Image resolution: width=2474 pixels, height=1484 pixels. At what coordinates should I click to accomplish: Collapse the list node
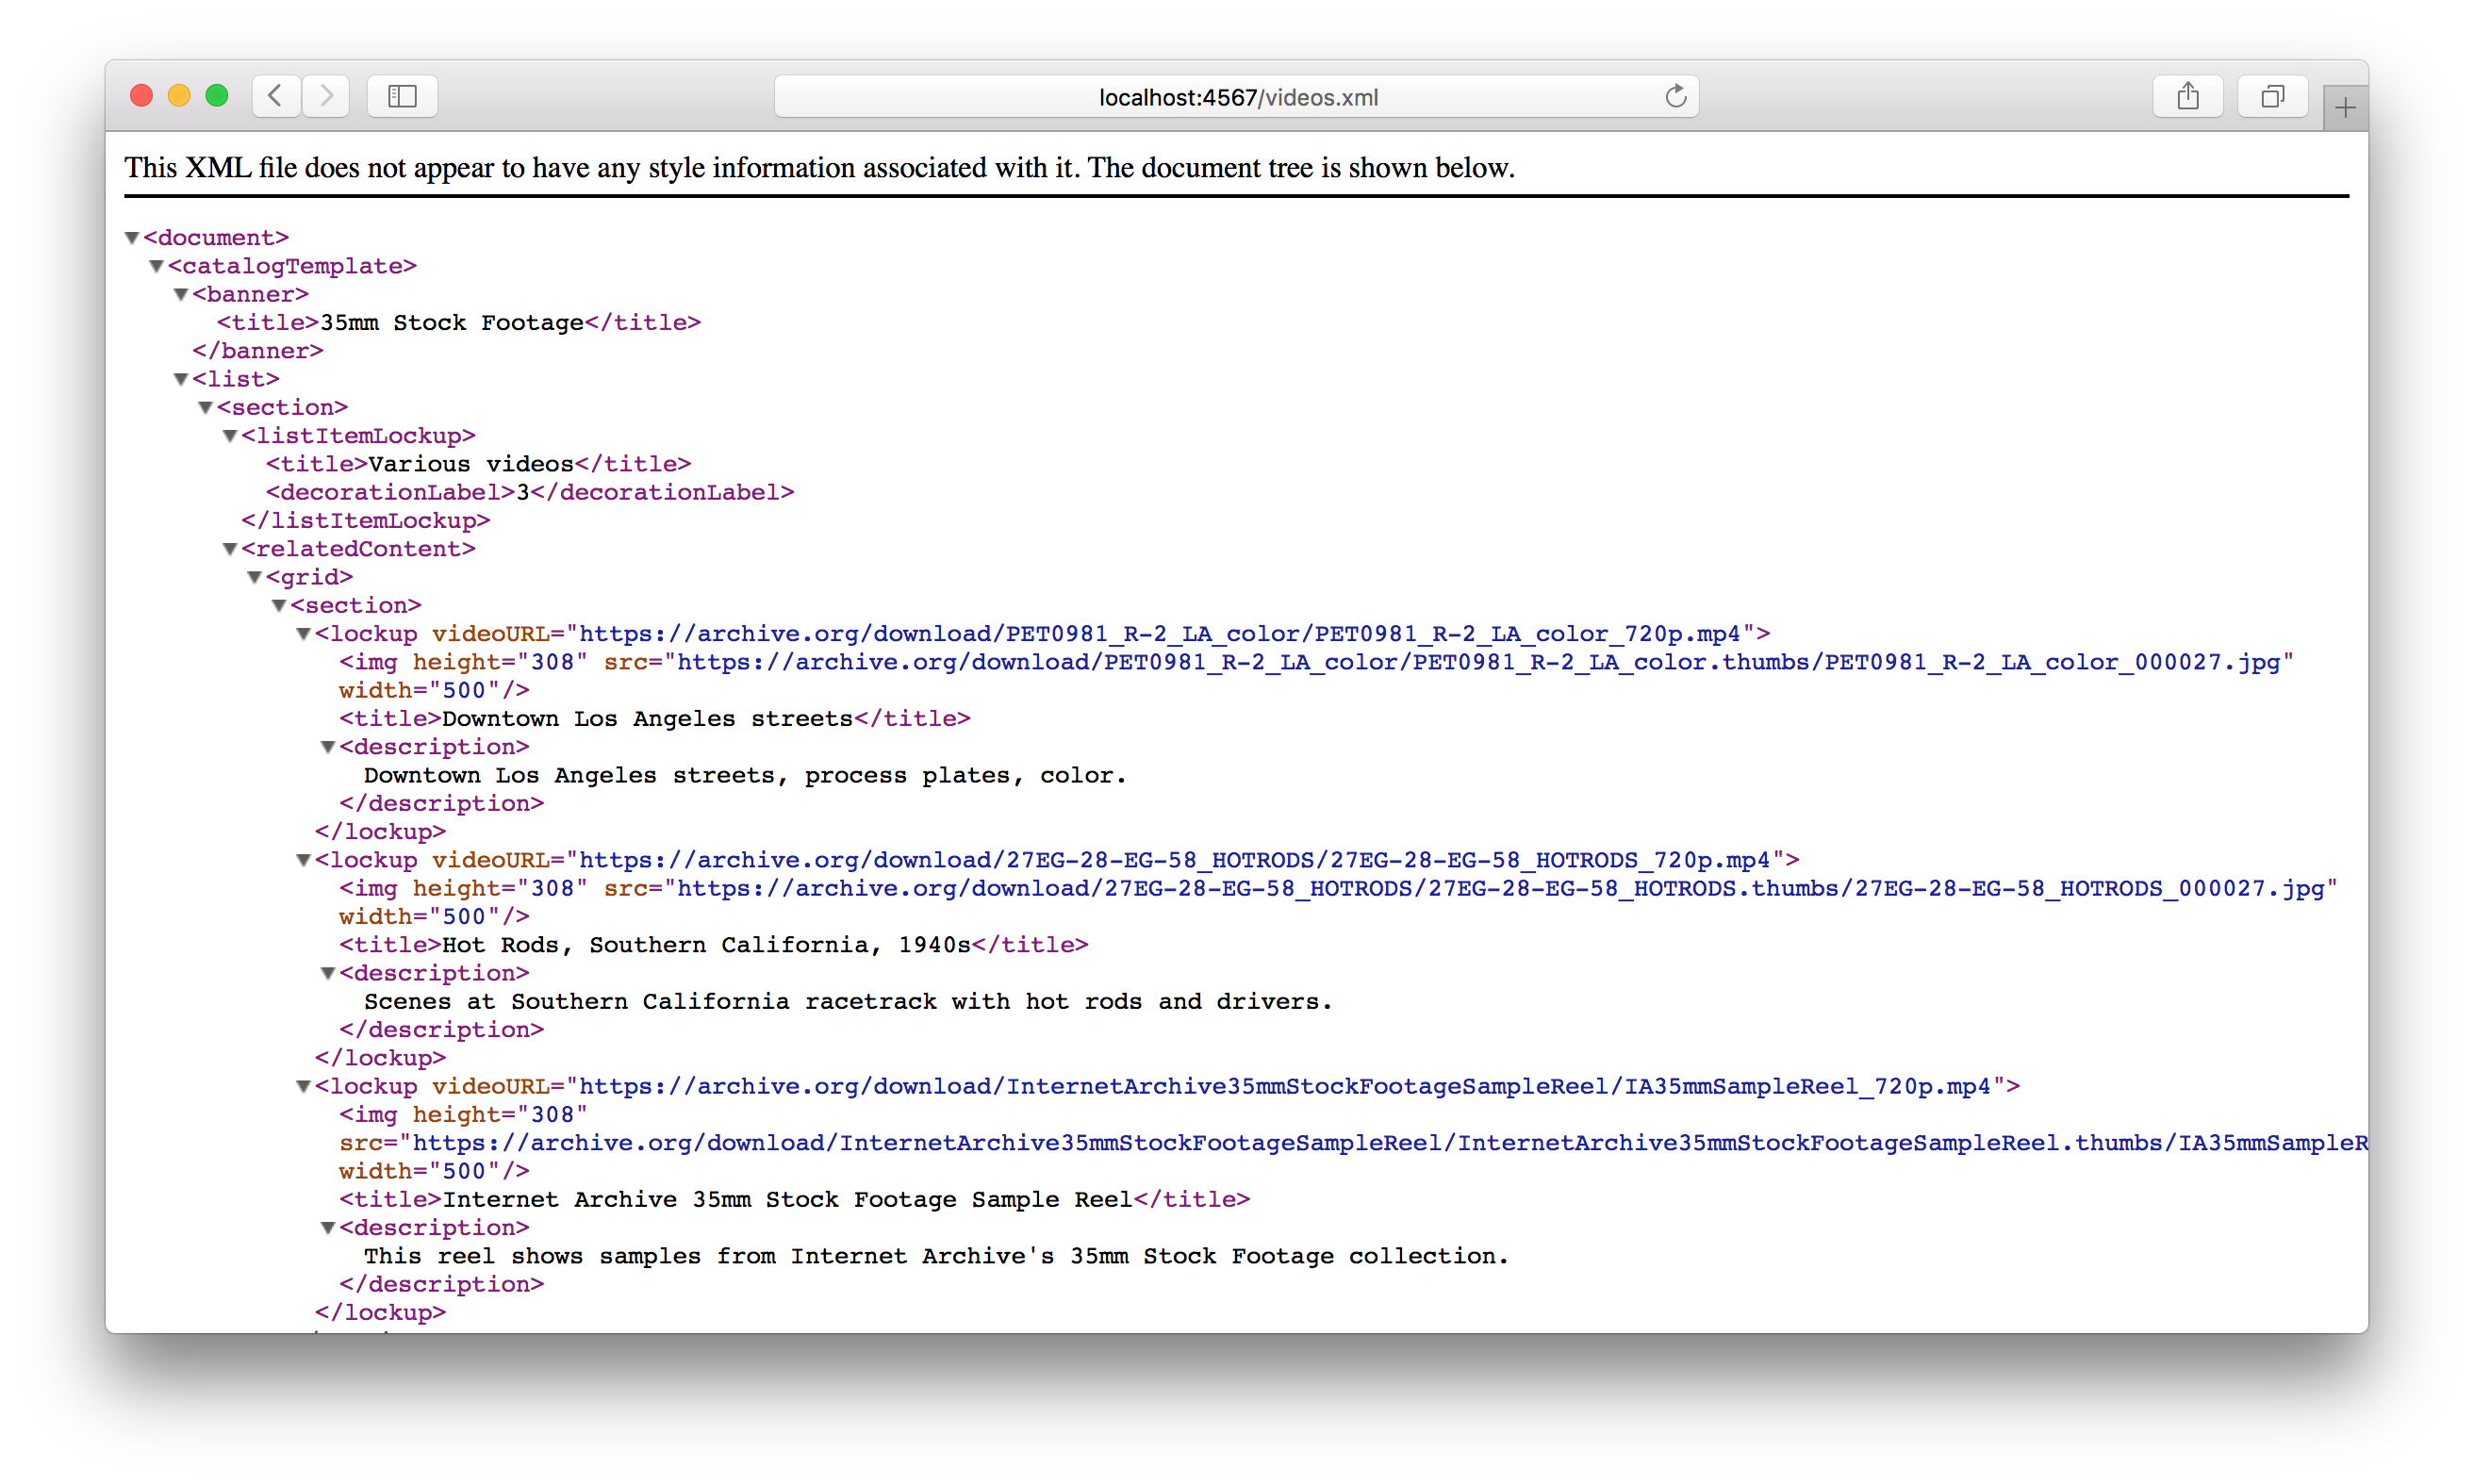181,379
